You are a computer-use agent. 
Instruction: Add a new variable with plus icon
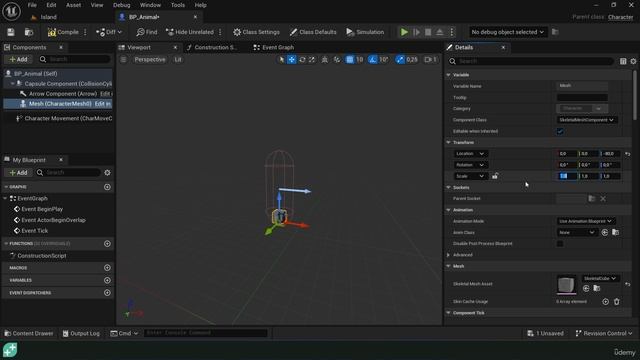tap(107, 280)
